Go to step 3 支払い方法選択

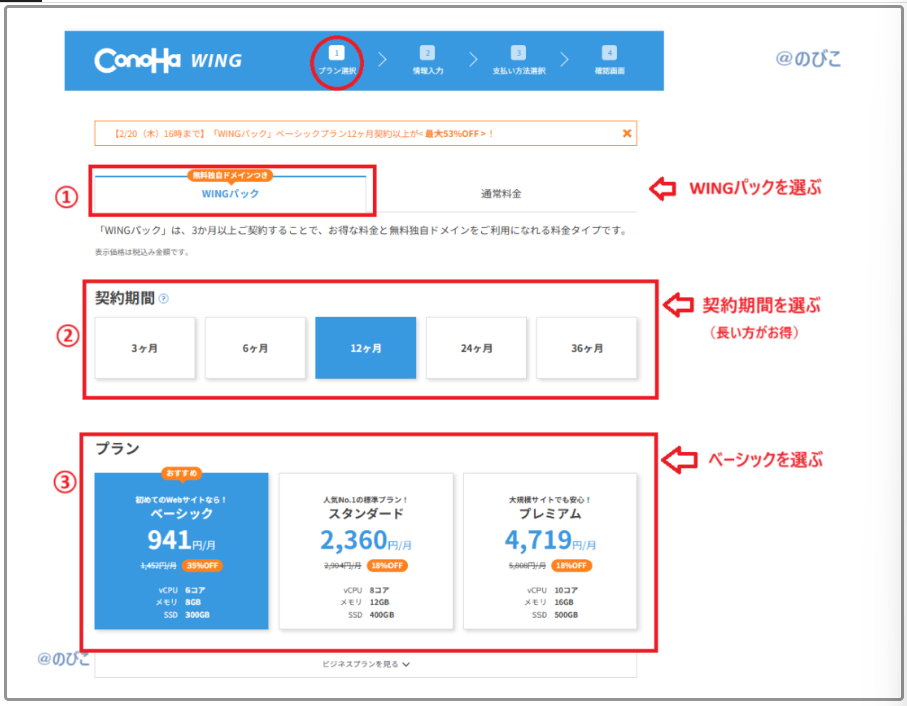518,61
